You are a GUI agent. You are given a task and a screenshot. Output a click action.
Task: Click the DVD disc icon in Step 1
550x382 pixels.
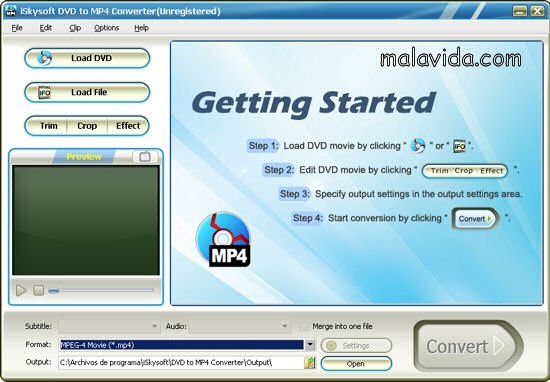417,146
